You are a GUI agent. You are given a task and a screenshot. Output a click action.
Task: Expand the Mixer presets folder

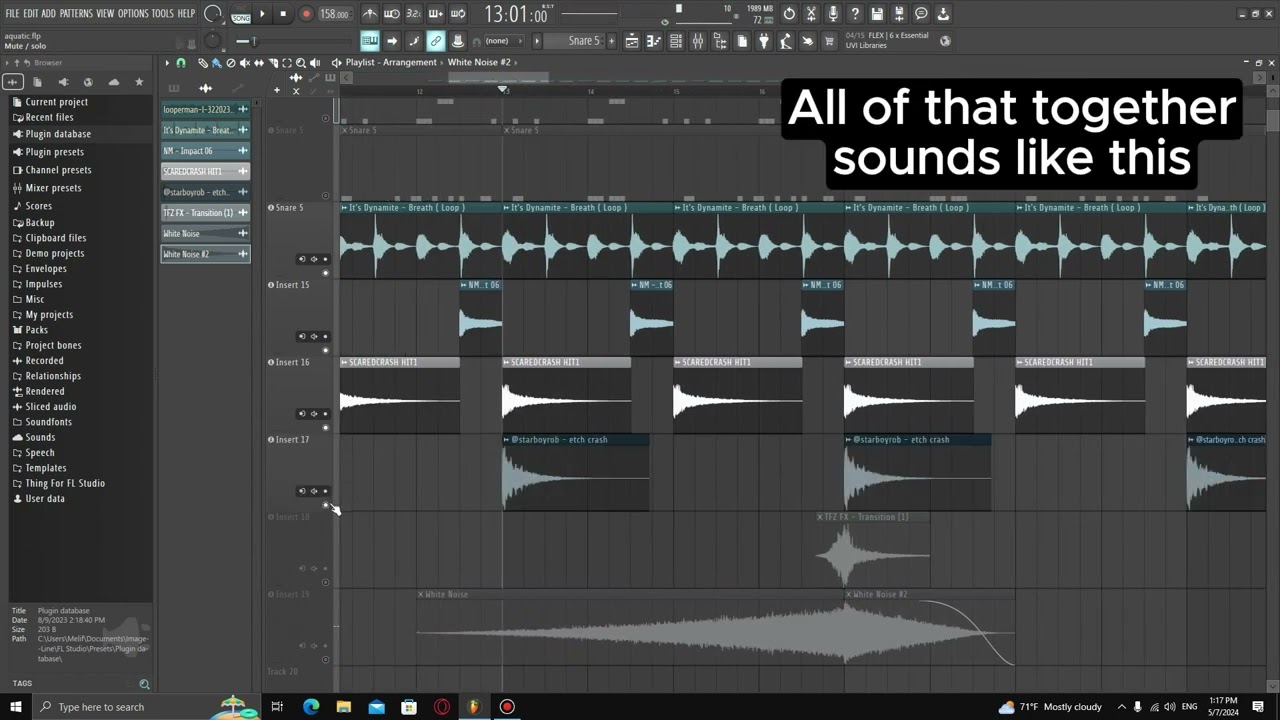click(53, 188)
